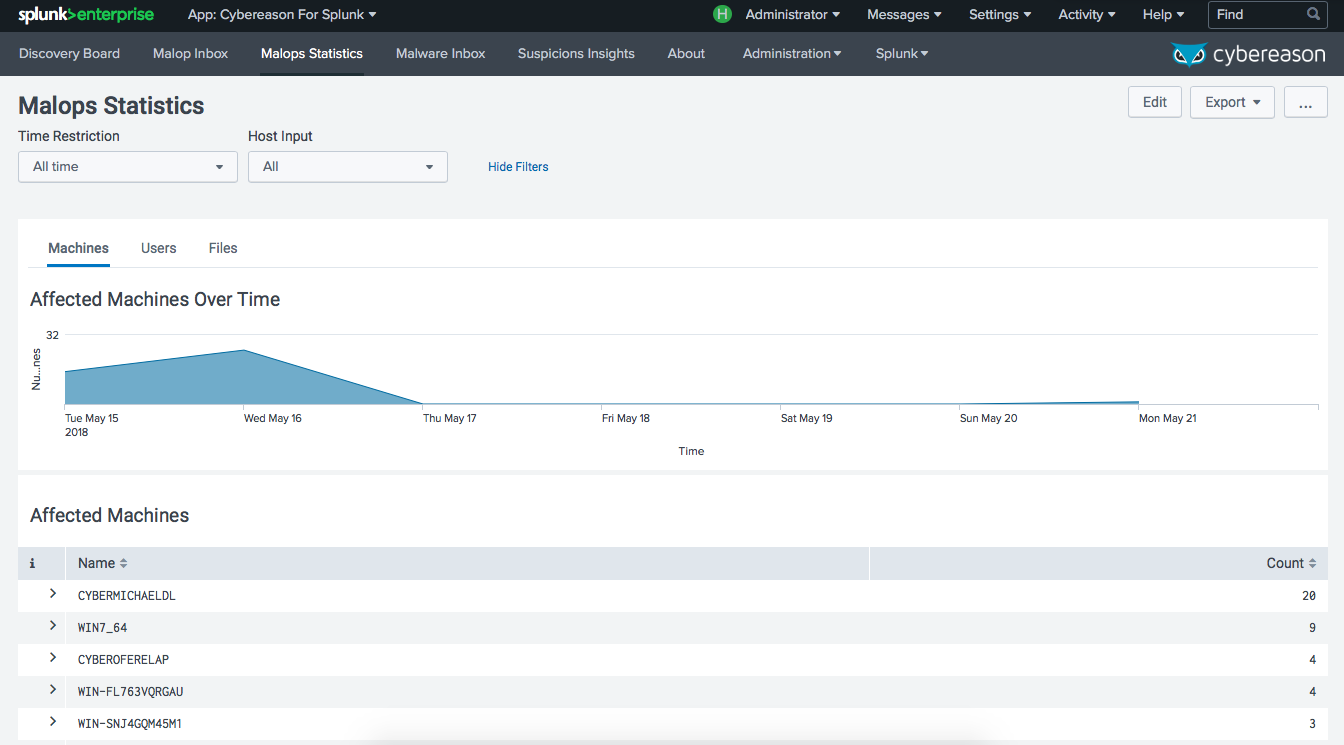
Task: Click the Cybereason owl logo
Action: [1189, 54]
